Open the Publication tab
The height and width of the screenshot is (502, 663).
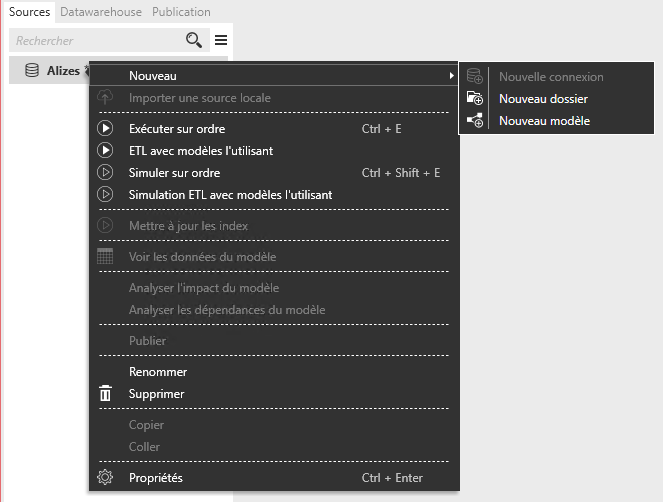181,12
